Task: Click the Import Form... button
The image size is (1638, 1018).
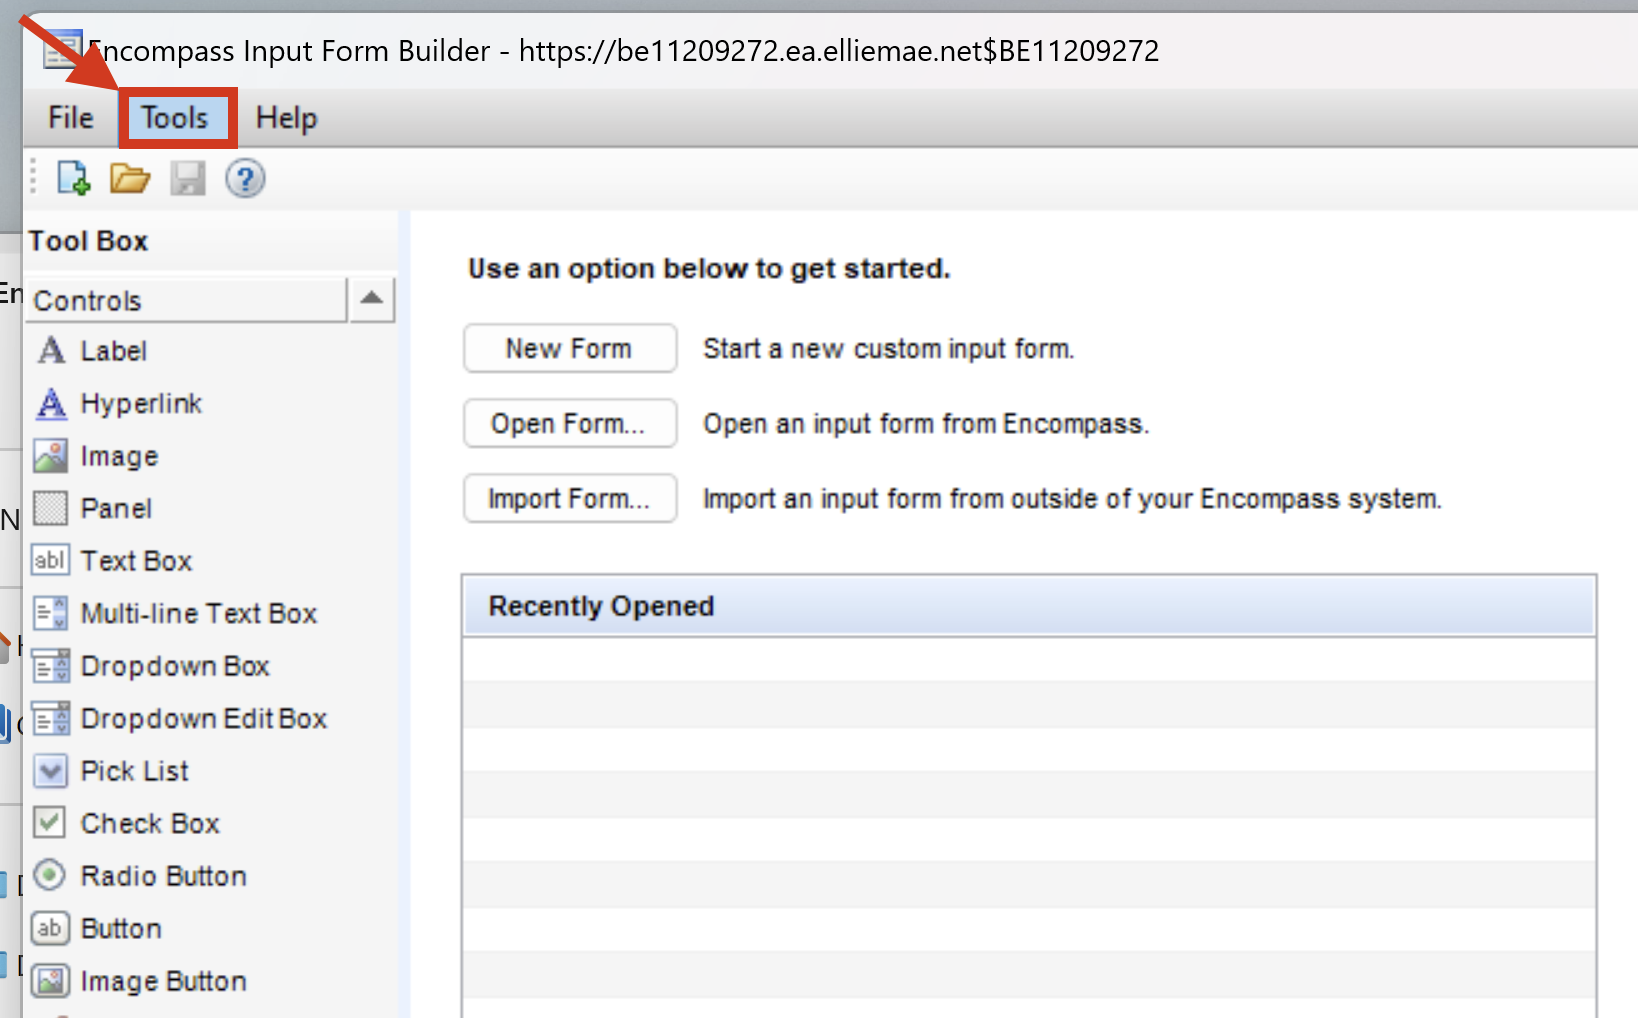Action: (569, 499)
